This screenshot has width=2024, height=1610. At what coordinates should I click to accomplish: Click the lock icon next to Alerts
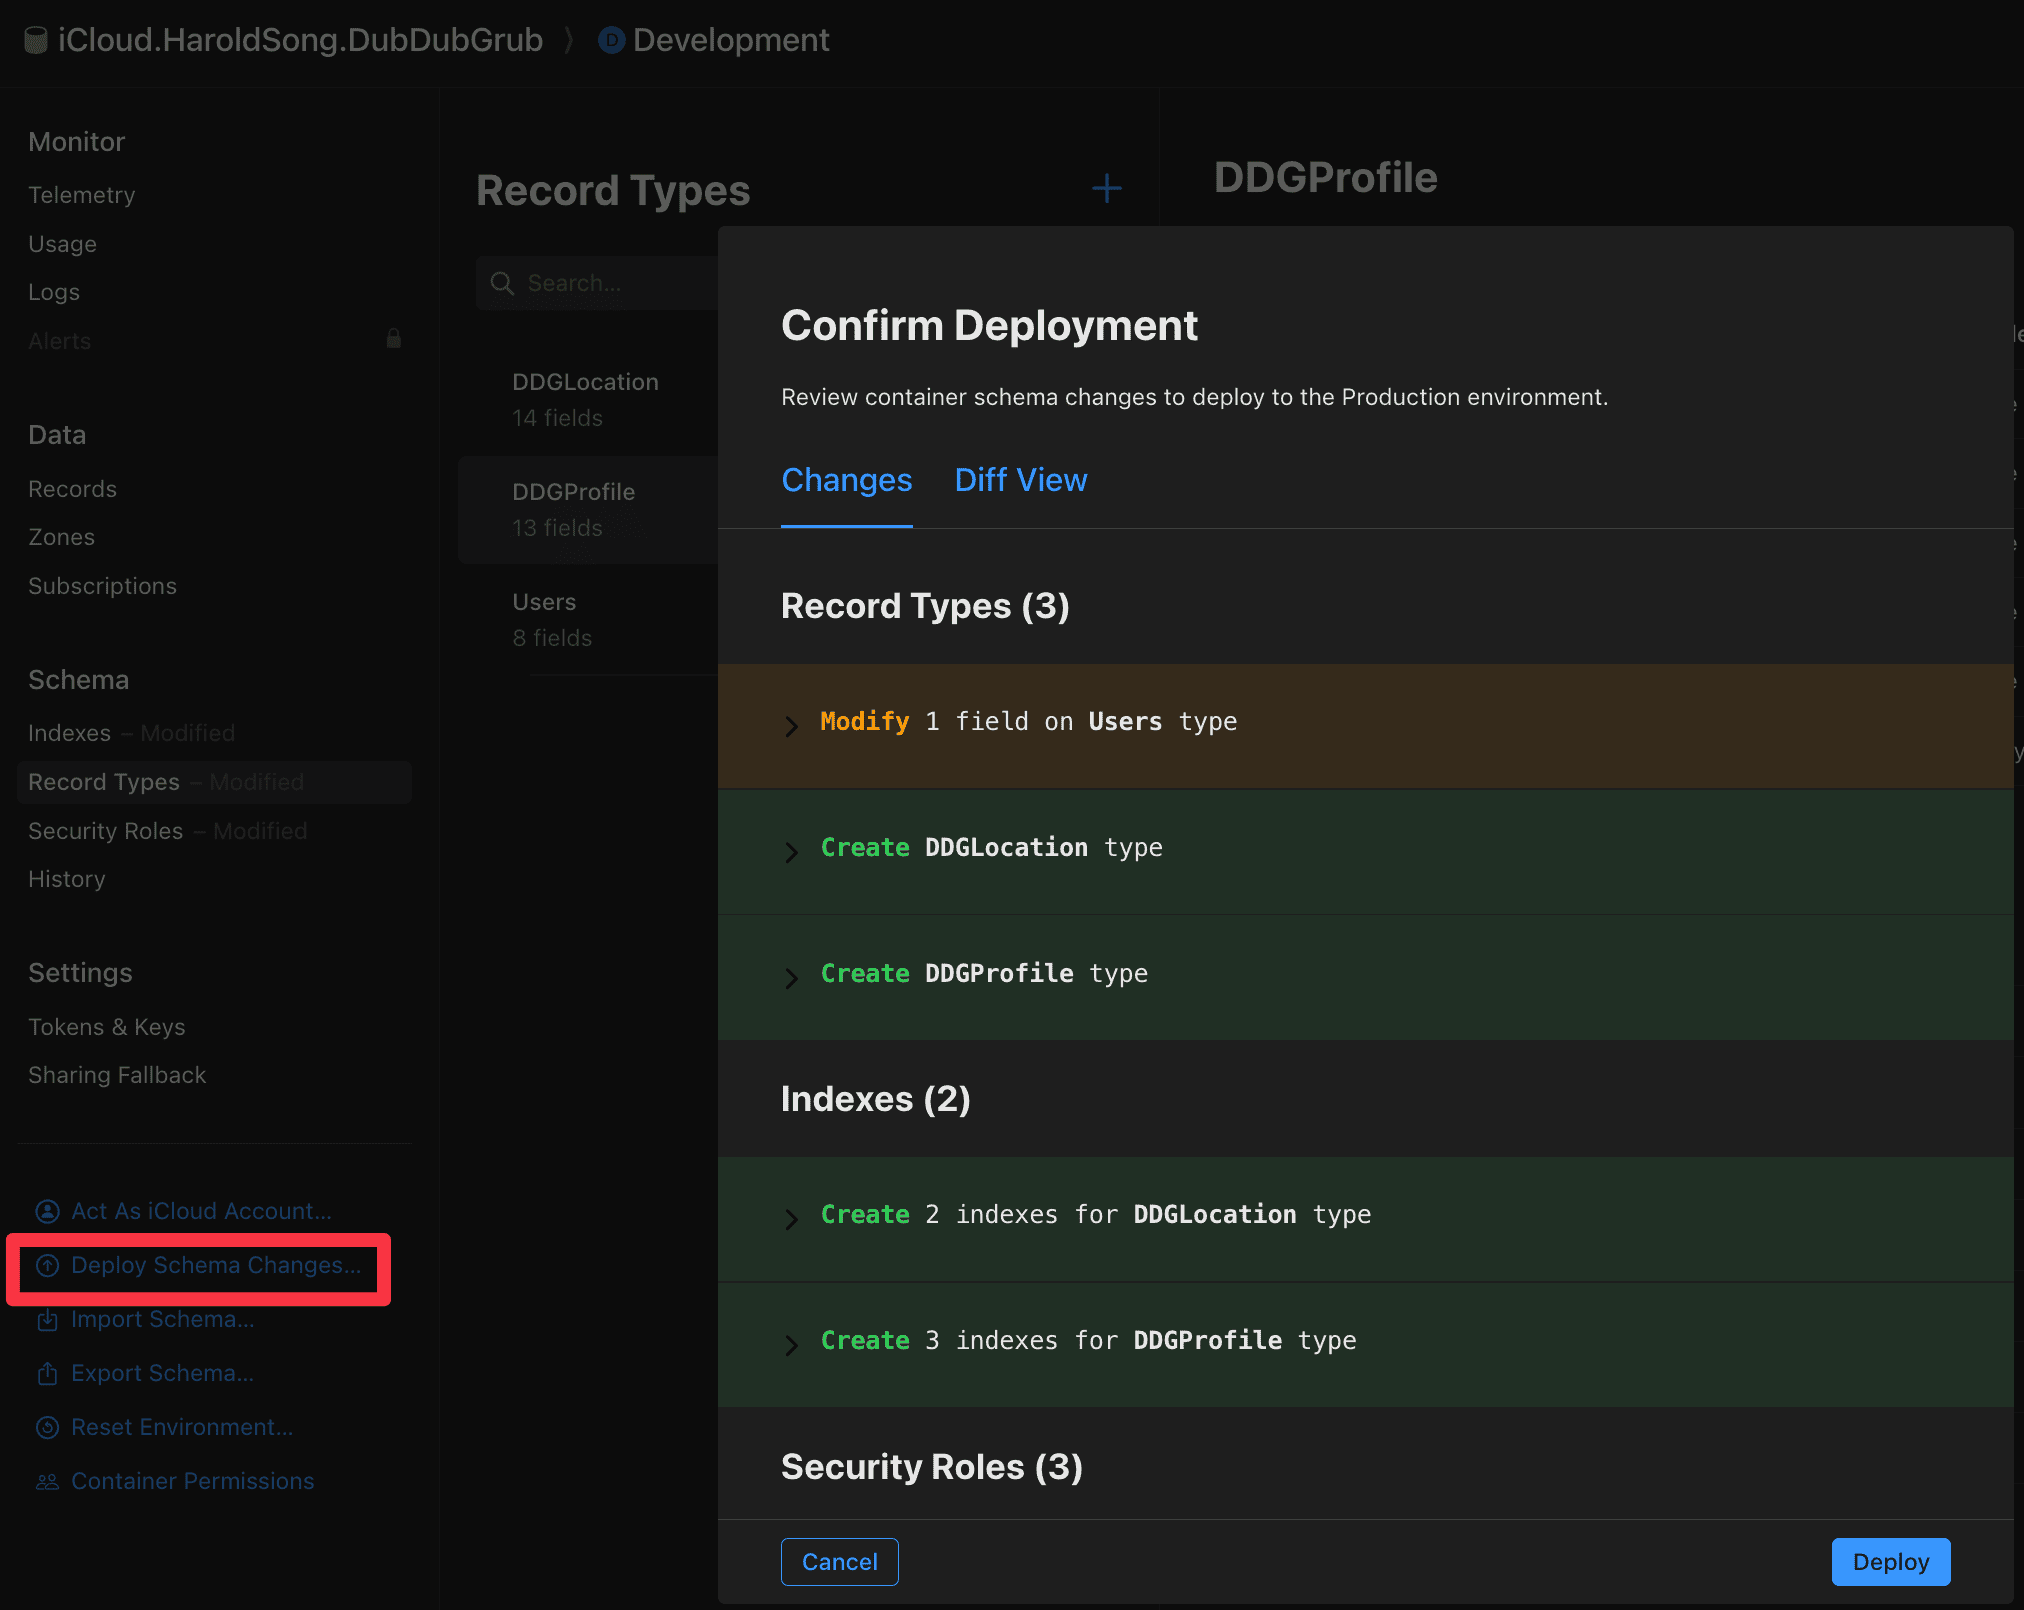394,339
